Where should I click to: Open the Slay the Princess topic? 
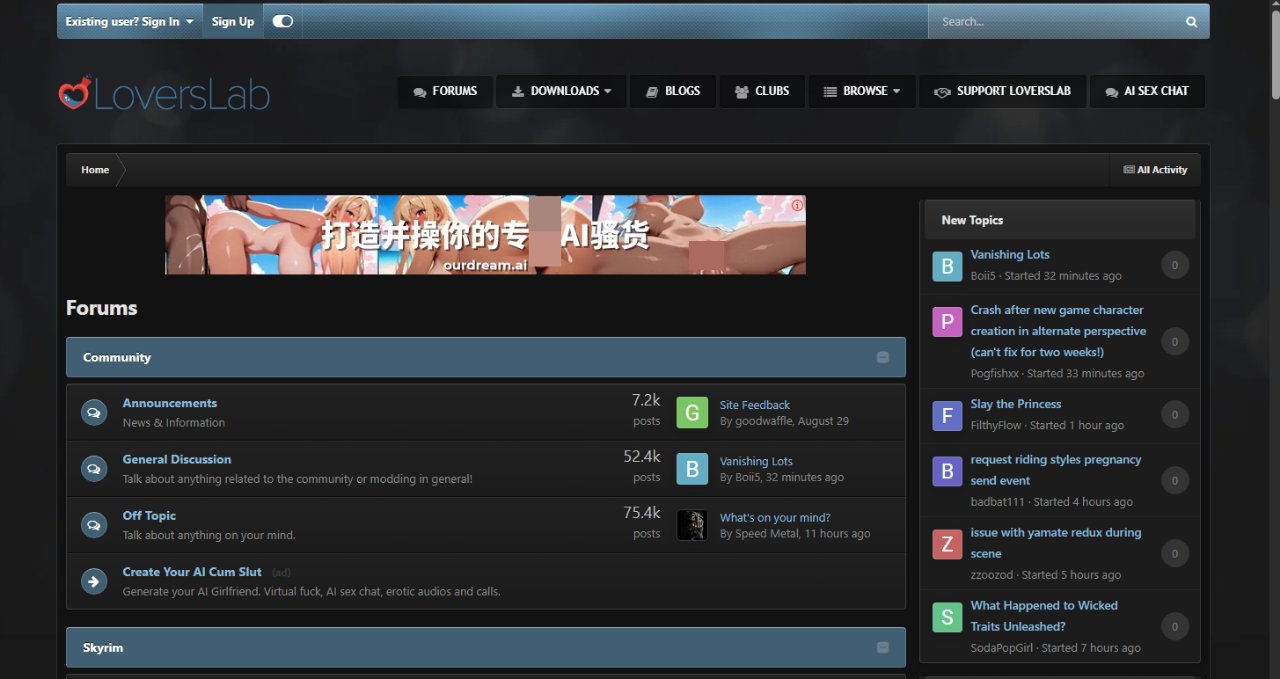[x=1016, y=404]
